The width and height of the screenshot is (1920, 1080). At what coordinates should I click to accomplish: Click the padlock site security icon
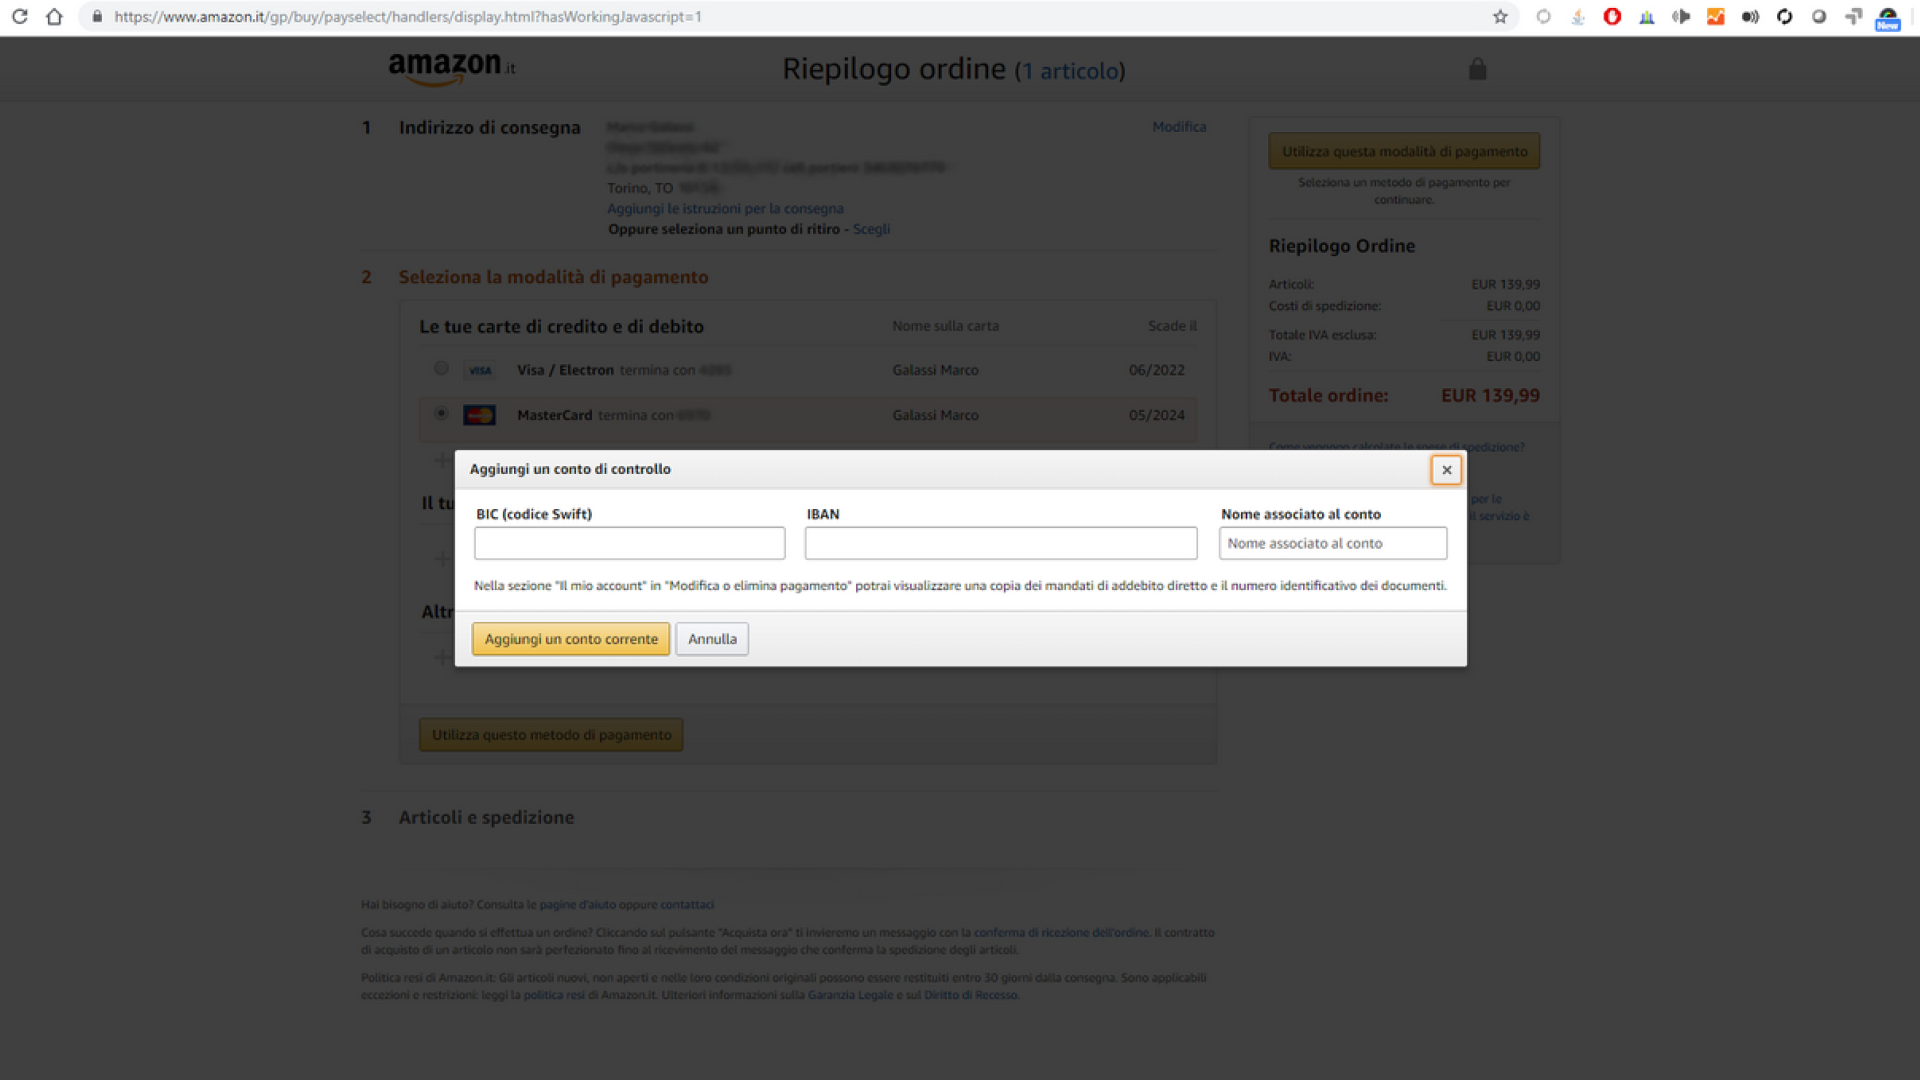point(97,17)
